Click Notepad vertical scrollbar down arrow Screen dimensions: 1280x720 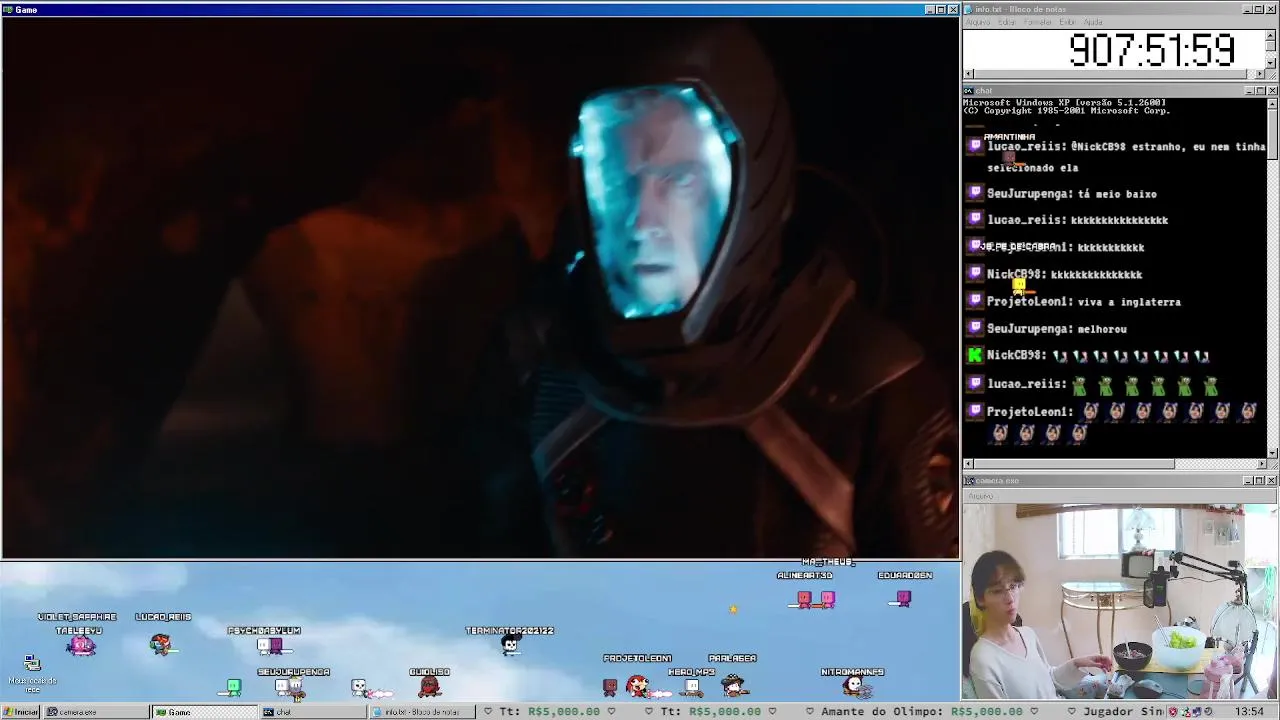pos(1271,63)
